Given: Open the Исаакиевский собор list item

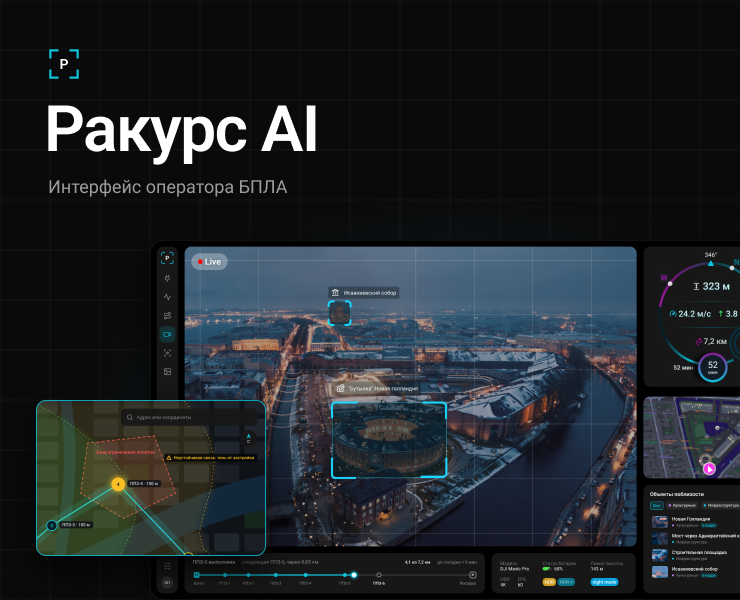Looking at the screenshot, I should pyautogui.click(x=695, y=572).
